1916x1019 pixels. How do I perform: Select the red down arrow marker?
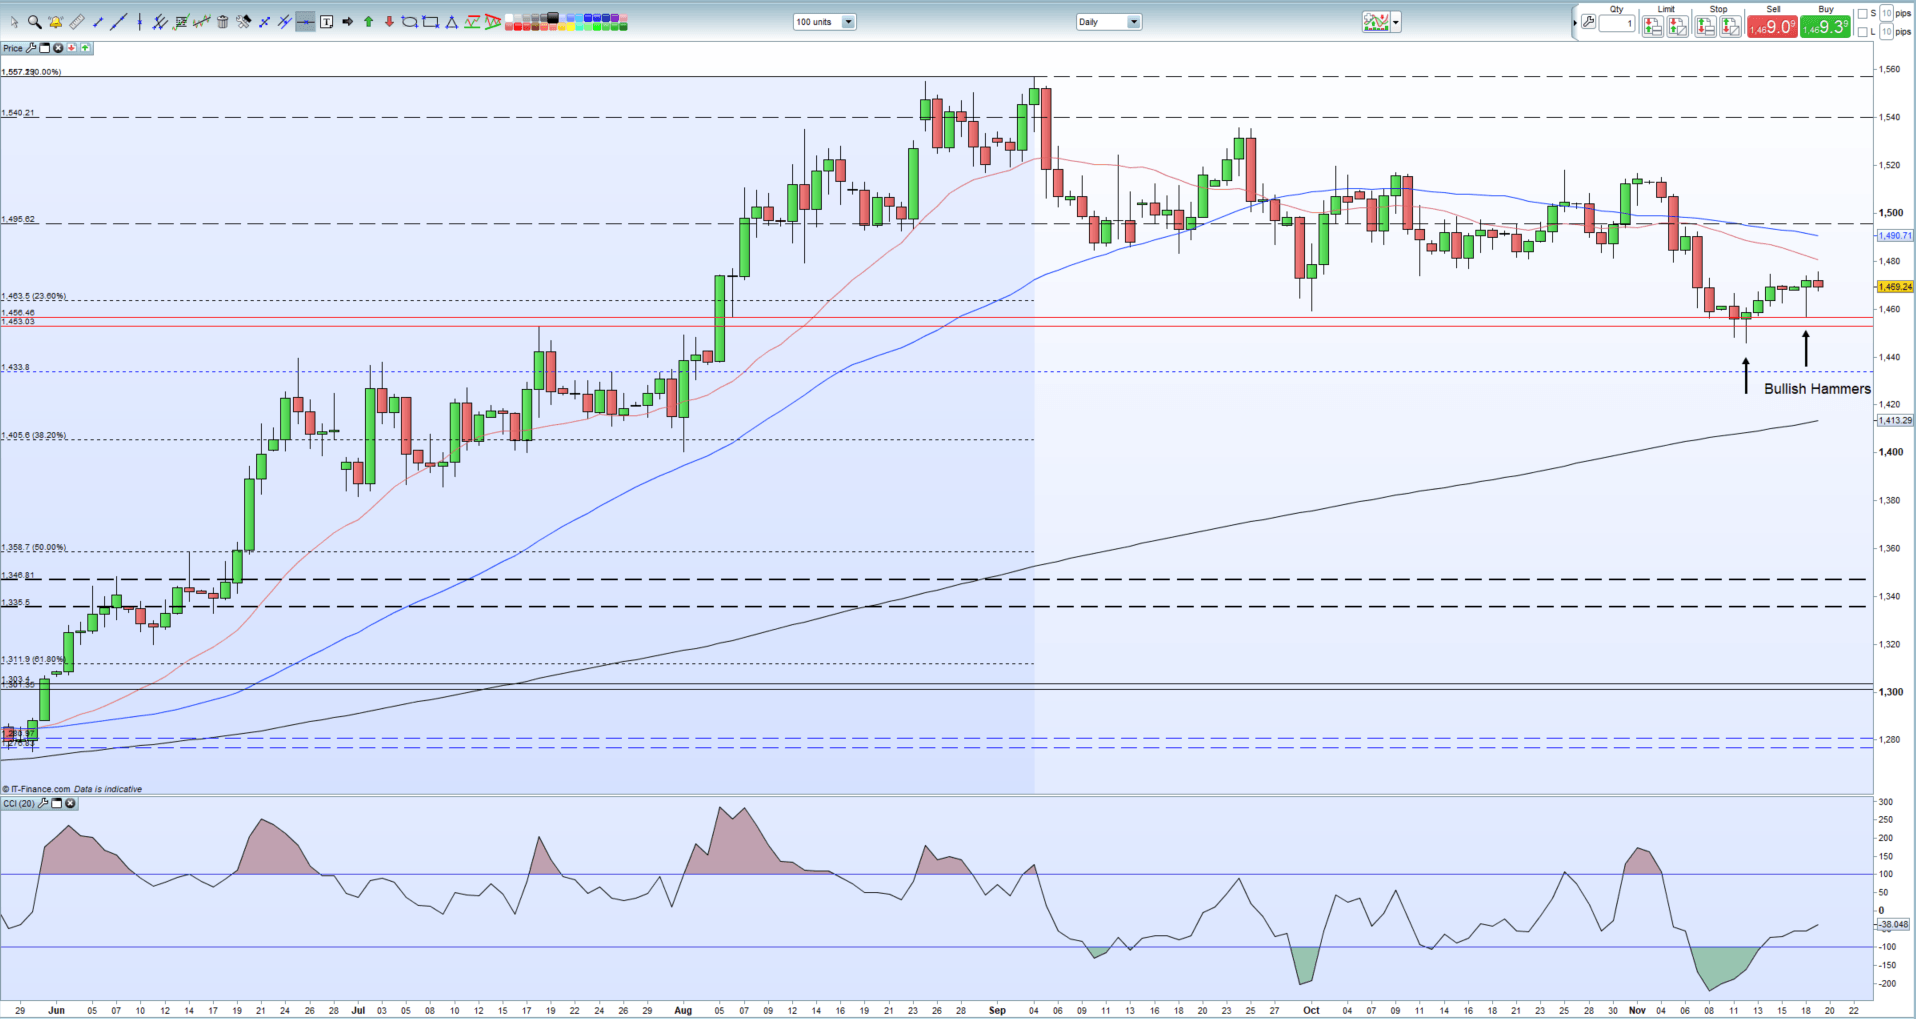[x=389, y=22]
